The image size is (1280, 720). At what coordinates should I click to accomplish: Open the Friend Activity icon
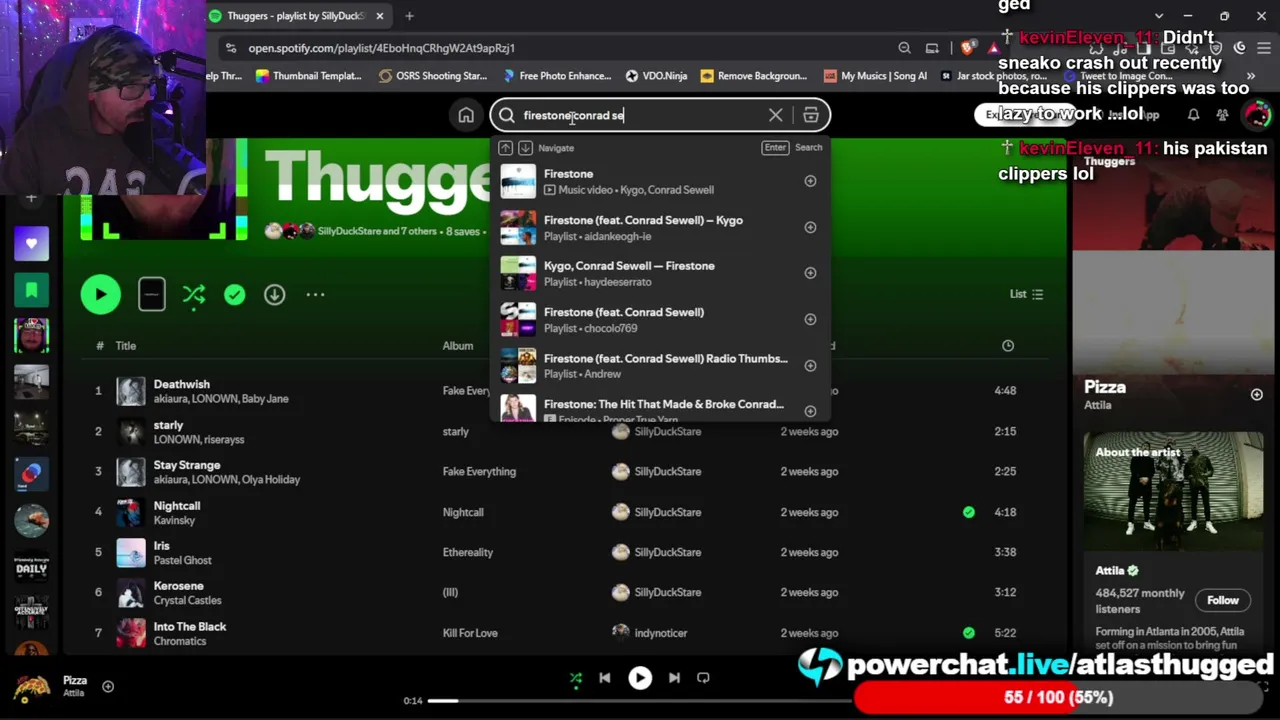[1222, 115]
